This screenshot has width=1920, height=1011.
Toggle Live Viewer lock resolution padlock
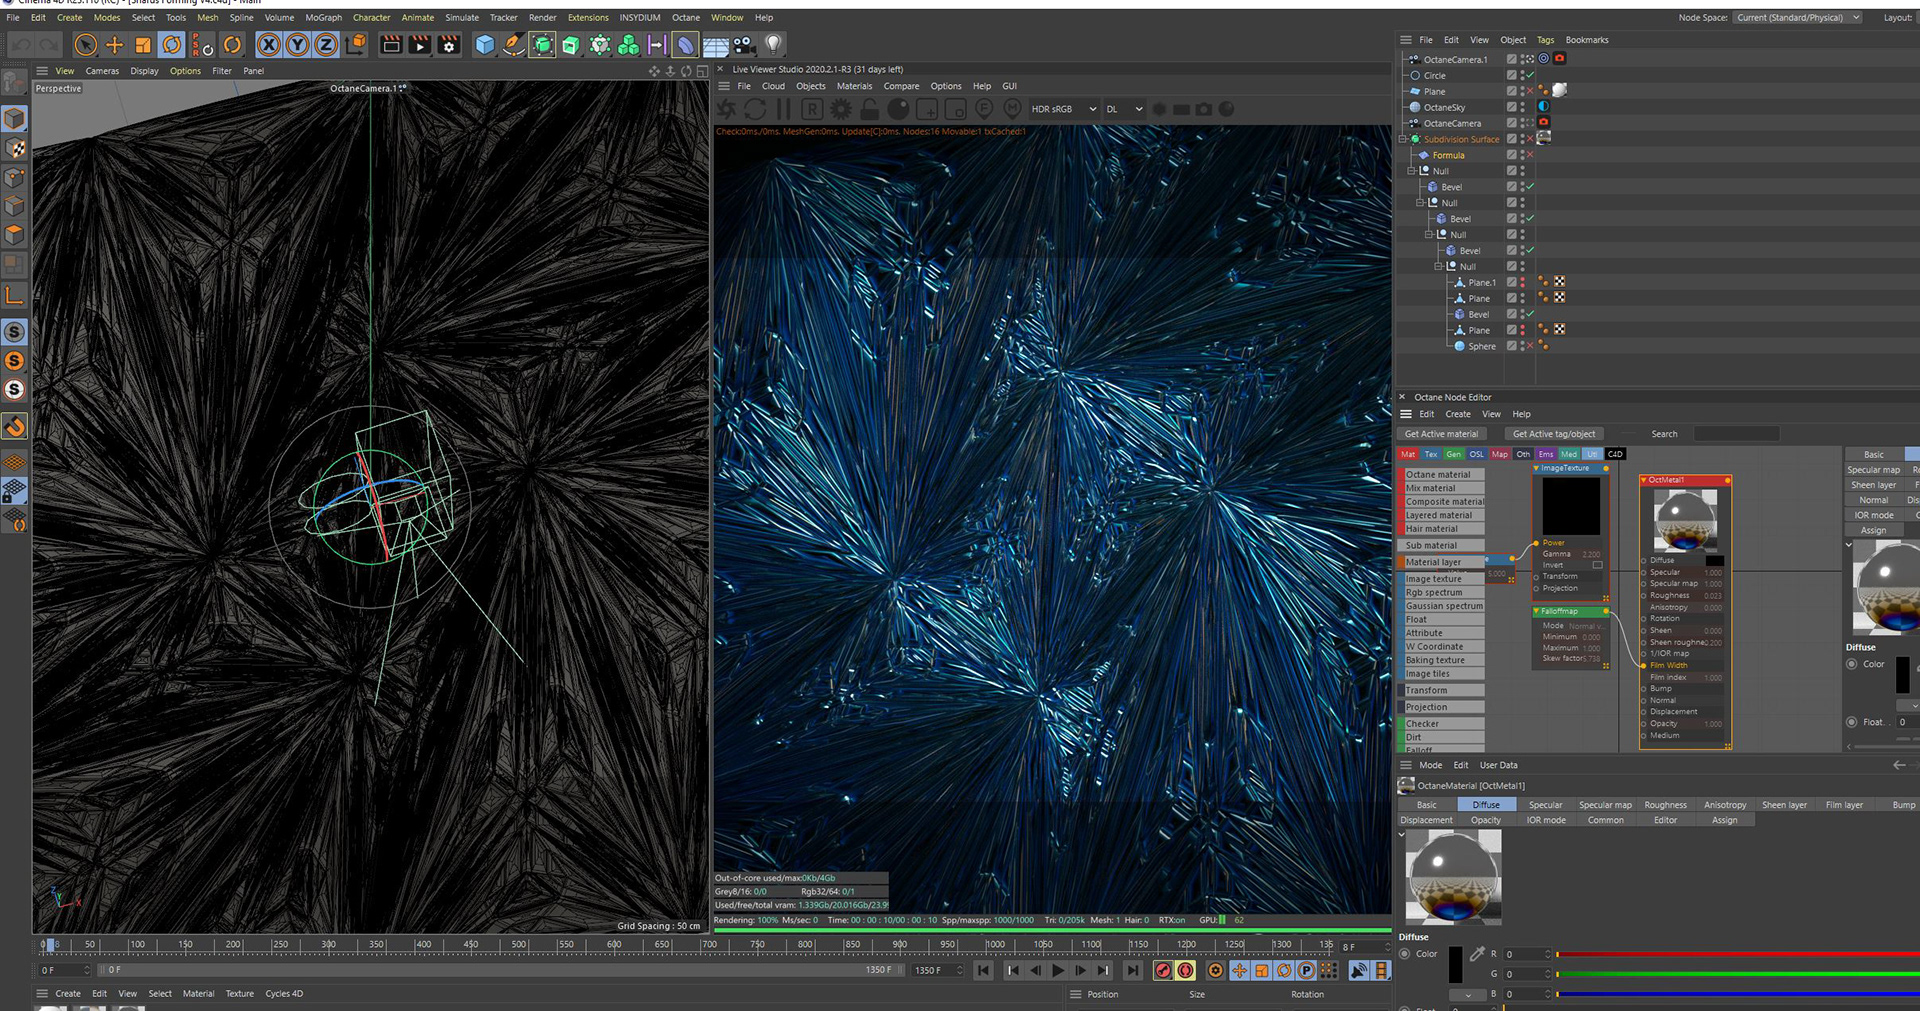pos(870,109)
